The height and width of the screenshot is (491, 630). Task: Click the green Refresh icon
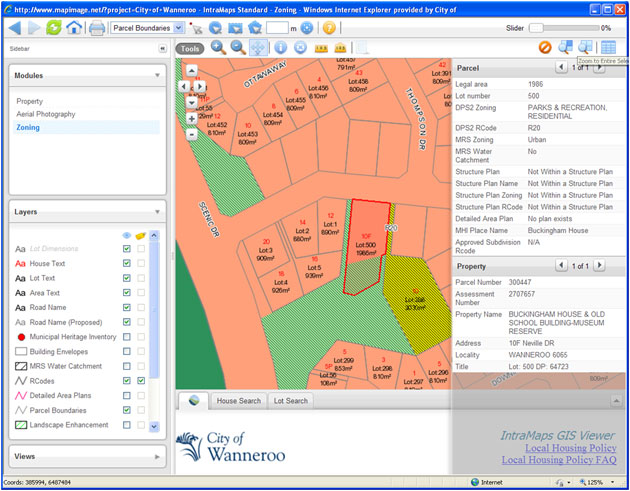coord(54,27)
